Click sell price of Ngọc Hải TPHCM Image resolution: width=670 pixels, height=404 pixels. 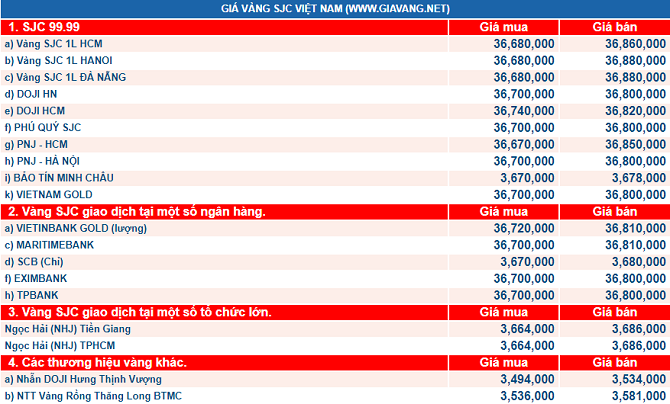tap(639, 345)
